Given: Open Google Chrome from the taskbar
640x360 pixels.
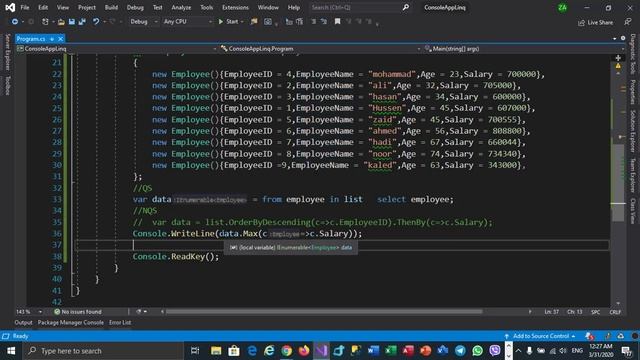Looking at the screenshot, I should click(x=287, y=351).
